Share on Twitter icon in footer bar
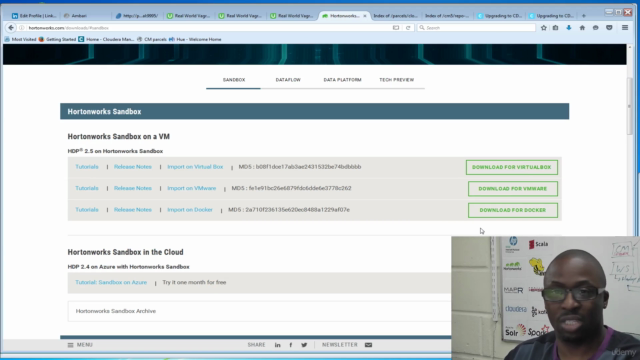This screenshot has width=640, height=360. 304,345
